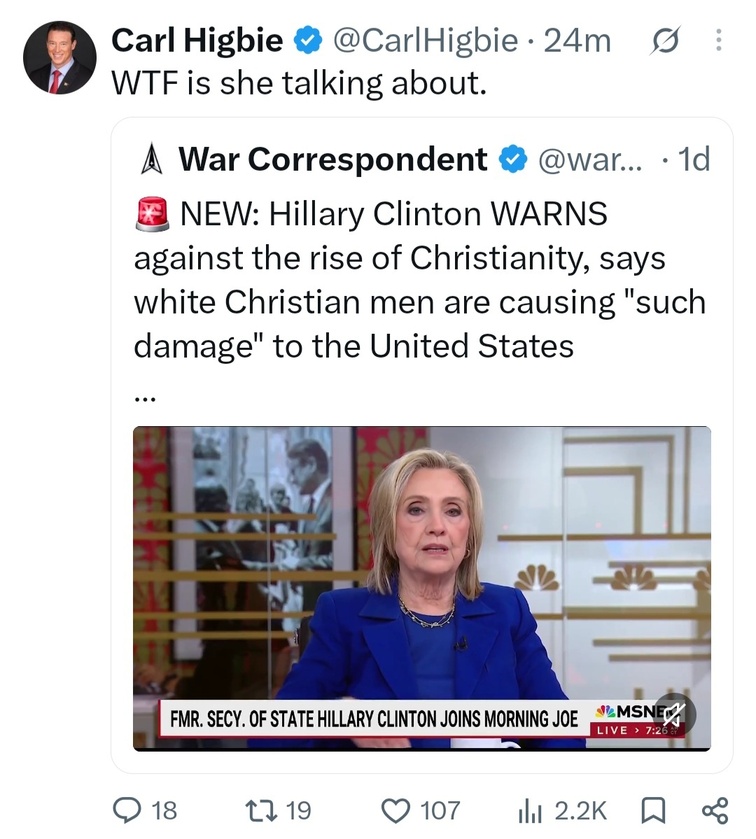
Task: Click Carl Higbie's blue verified badge
Action: tap(308, 41)
